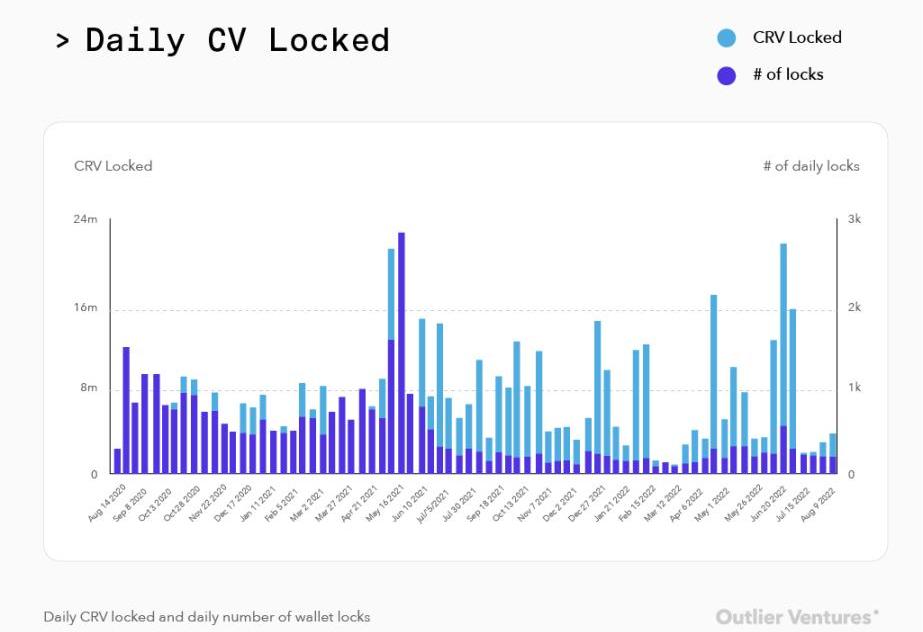Image resolution: width=923 pixels, height=632 pixels.
Task: Select the # of daily locks axis title
Action: [811, 166]
